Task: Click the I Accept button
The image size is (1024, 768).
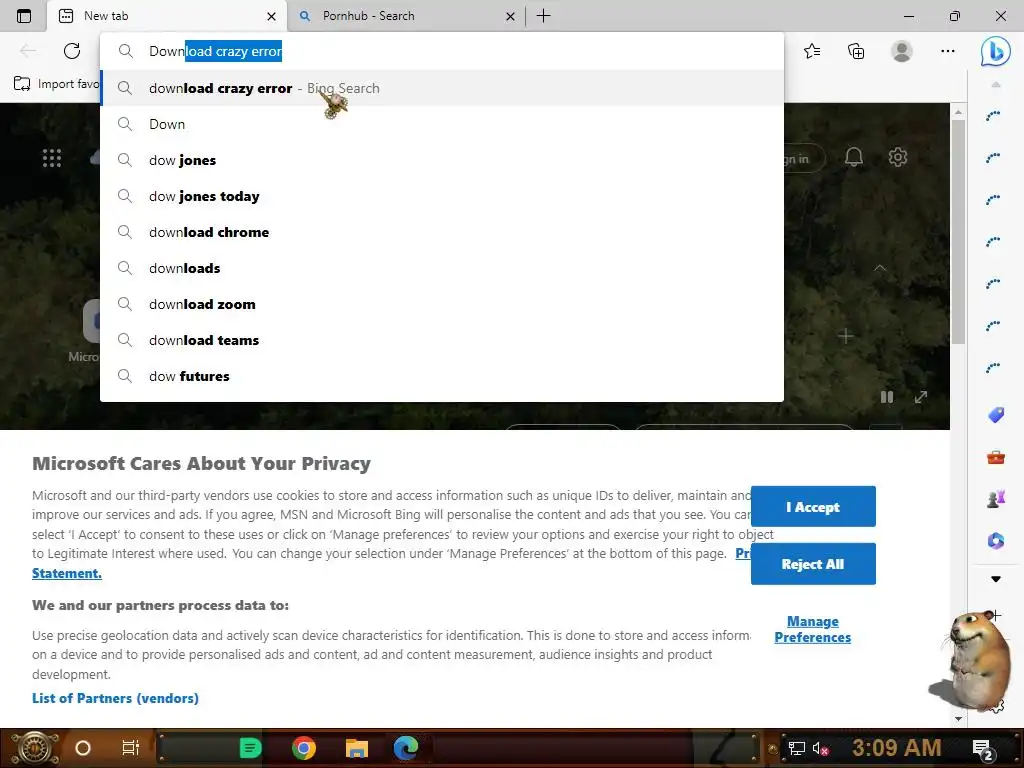Action: click(813, 506)
